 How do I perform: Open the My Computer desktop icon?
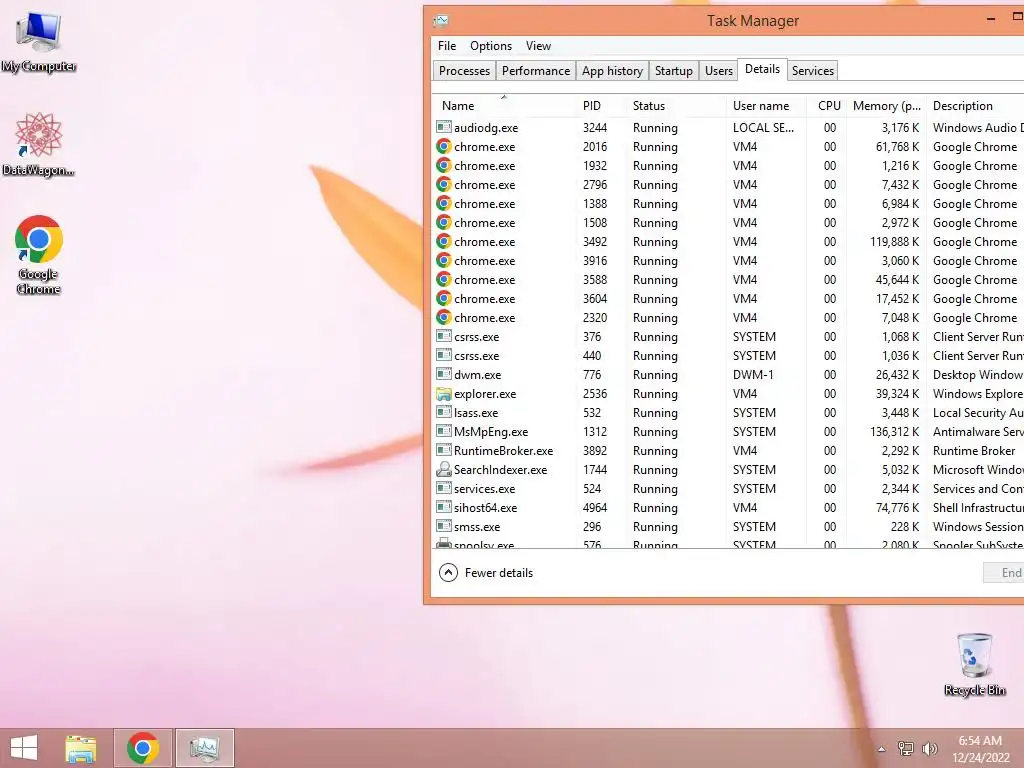coord(39,42)
